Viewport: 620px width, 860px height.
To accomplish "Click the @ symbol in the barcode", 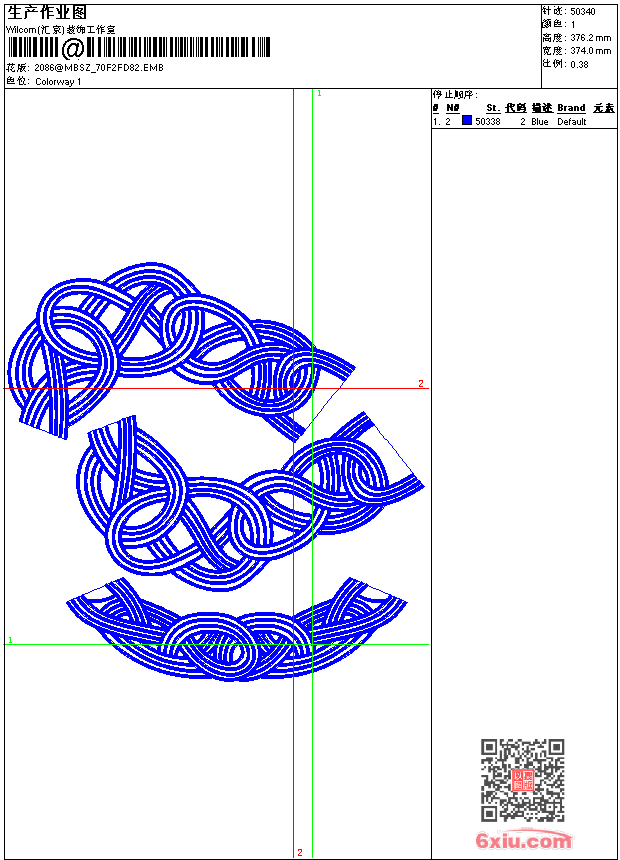I will (x=72, y=48).
